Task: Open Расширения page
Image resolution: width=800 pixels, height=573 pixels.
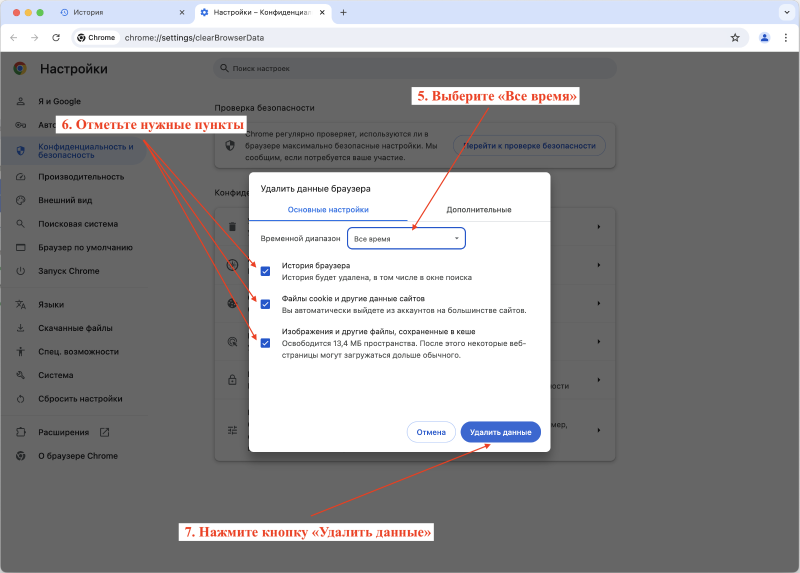Action: (63, 432)
